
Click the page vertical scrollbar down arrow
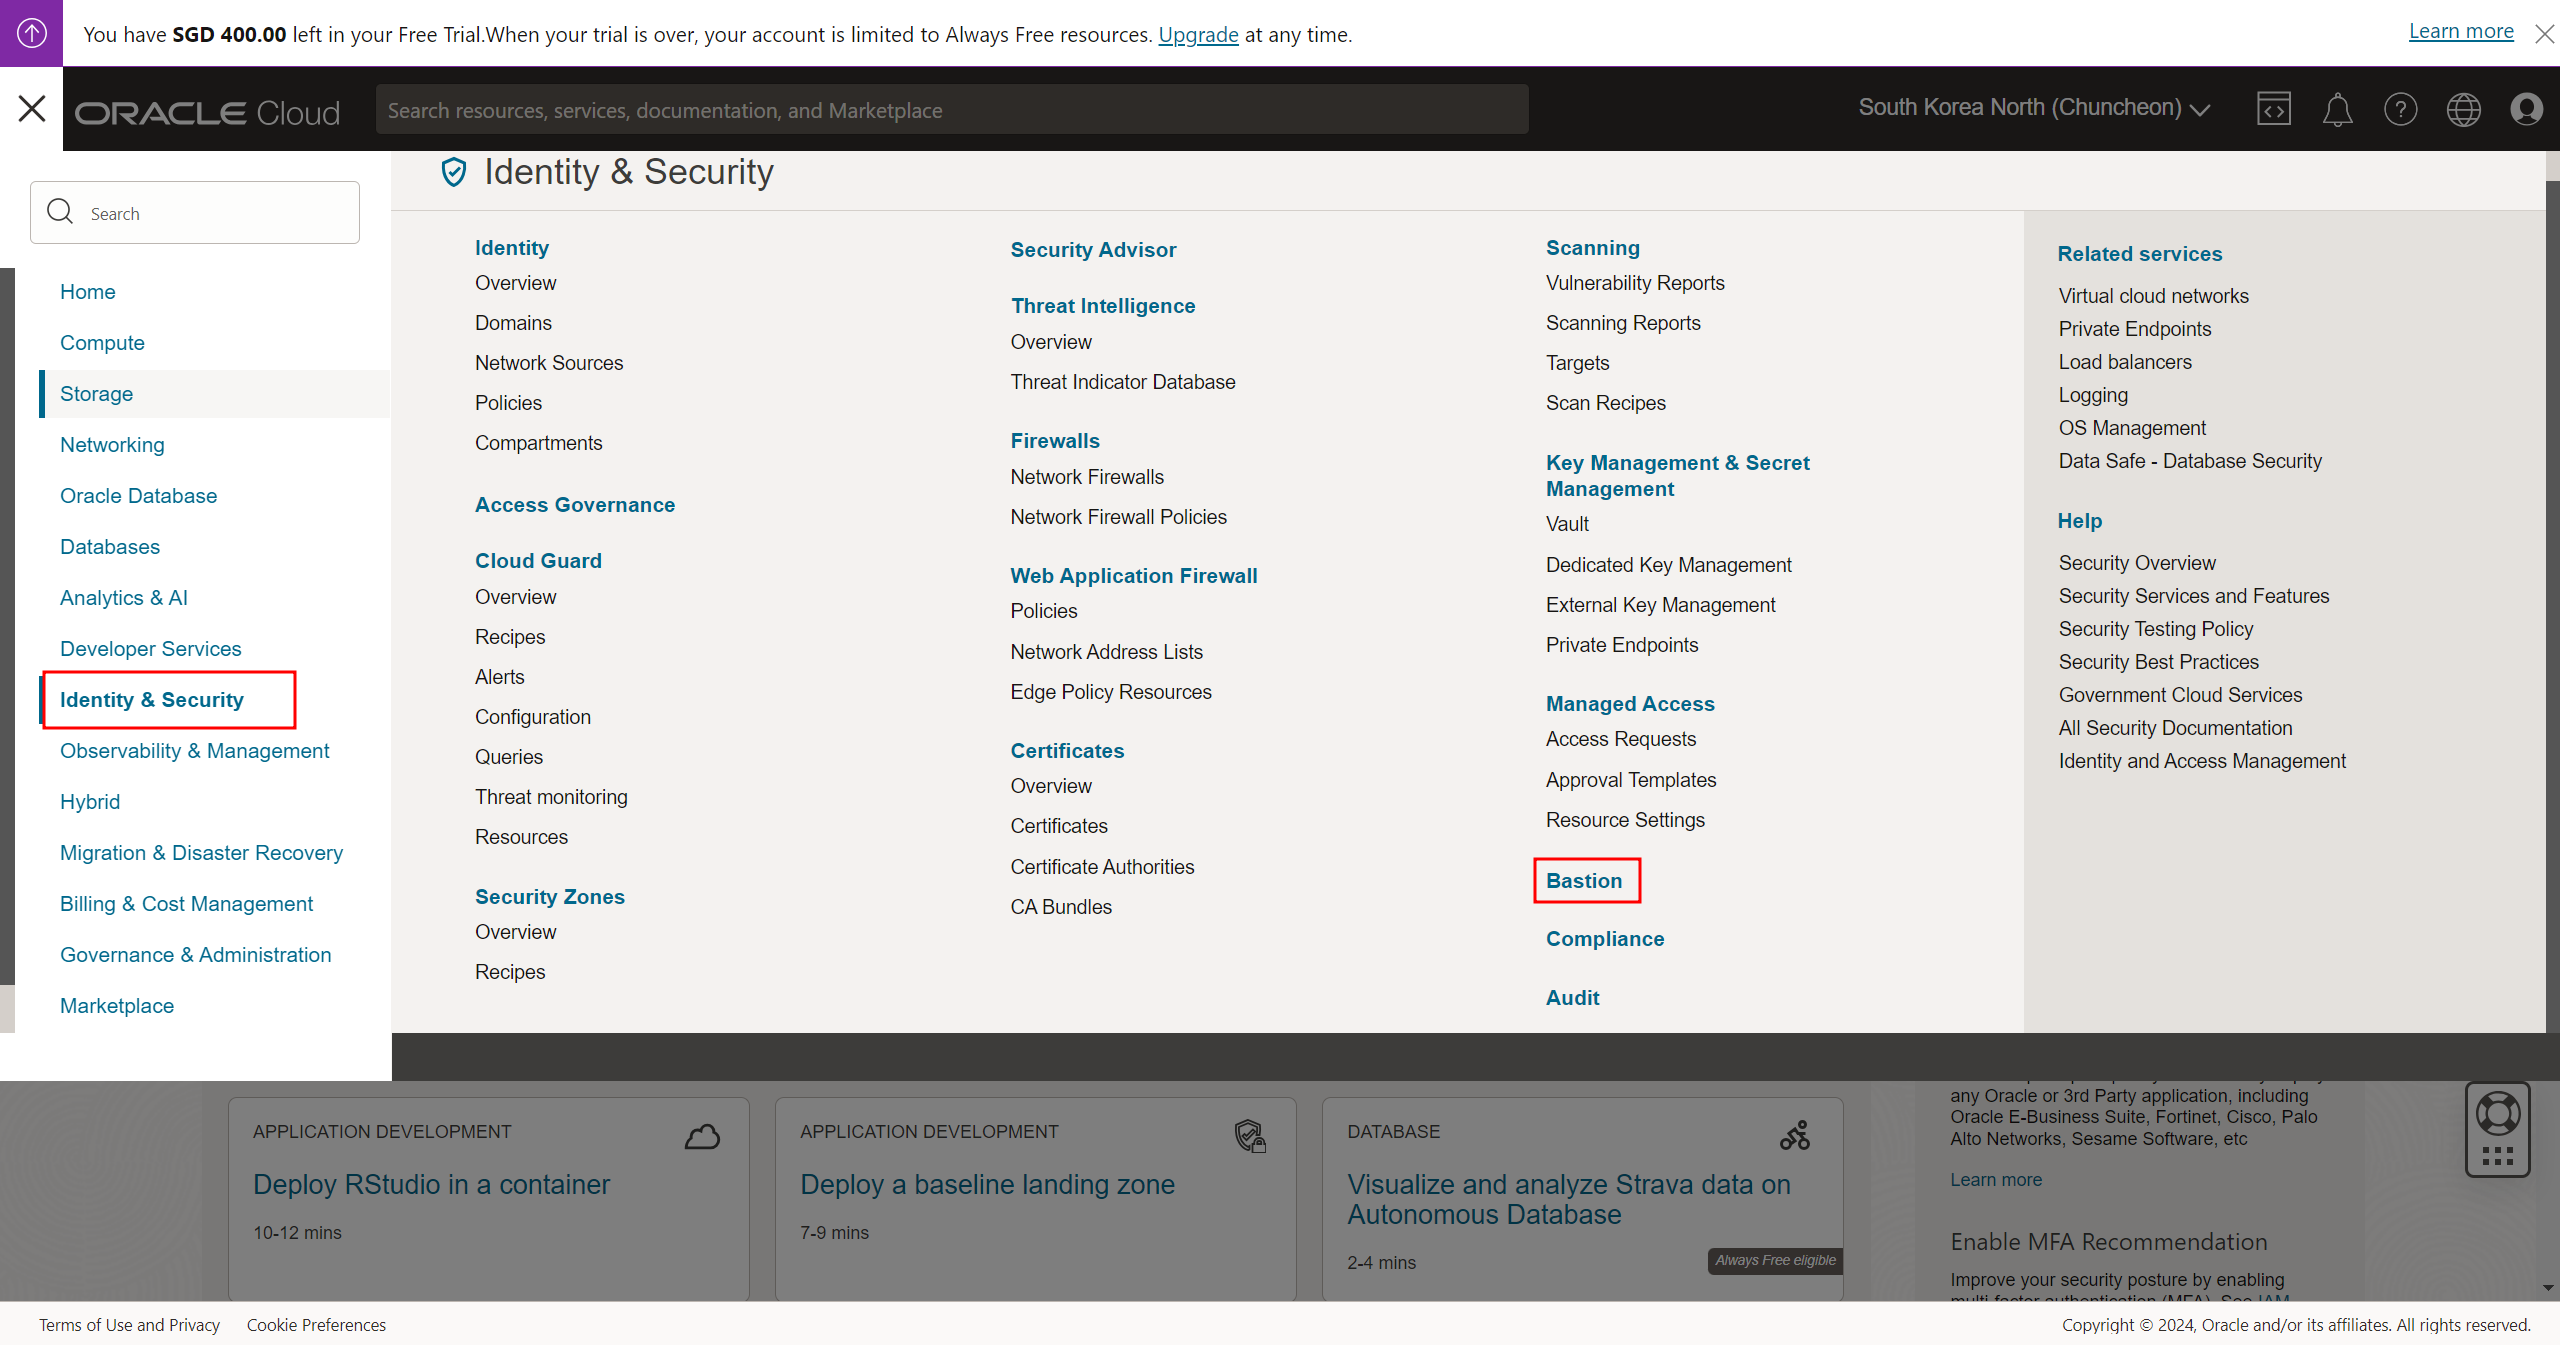(x=2548, y=1288)
